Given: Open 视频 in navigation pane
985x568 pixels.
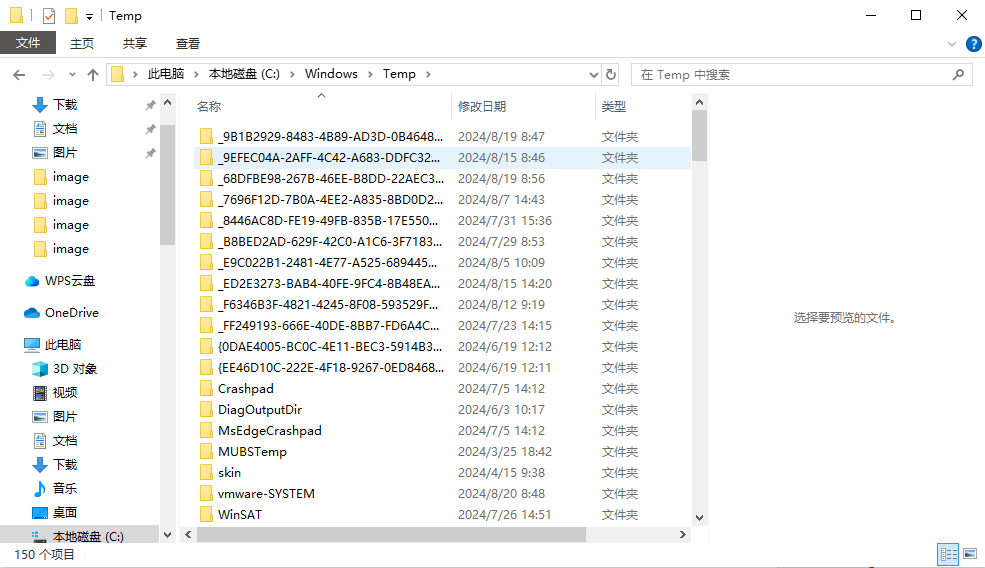Looking at the screenshot, I should (65, 393).
